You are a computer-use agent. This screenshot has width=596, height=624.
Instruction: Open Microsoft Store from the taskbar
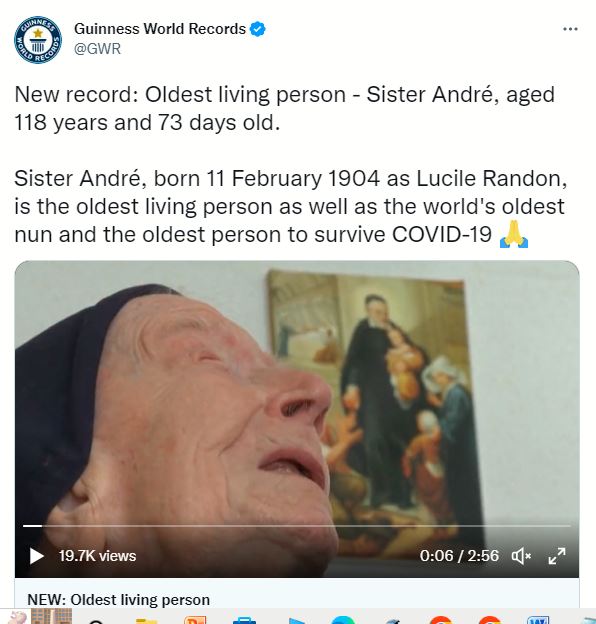tap(244, 620)
